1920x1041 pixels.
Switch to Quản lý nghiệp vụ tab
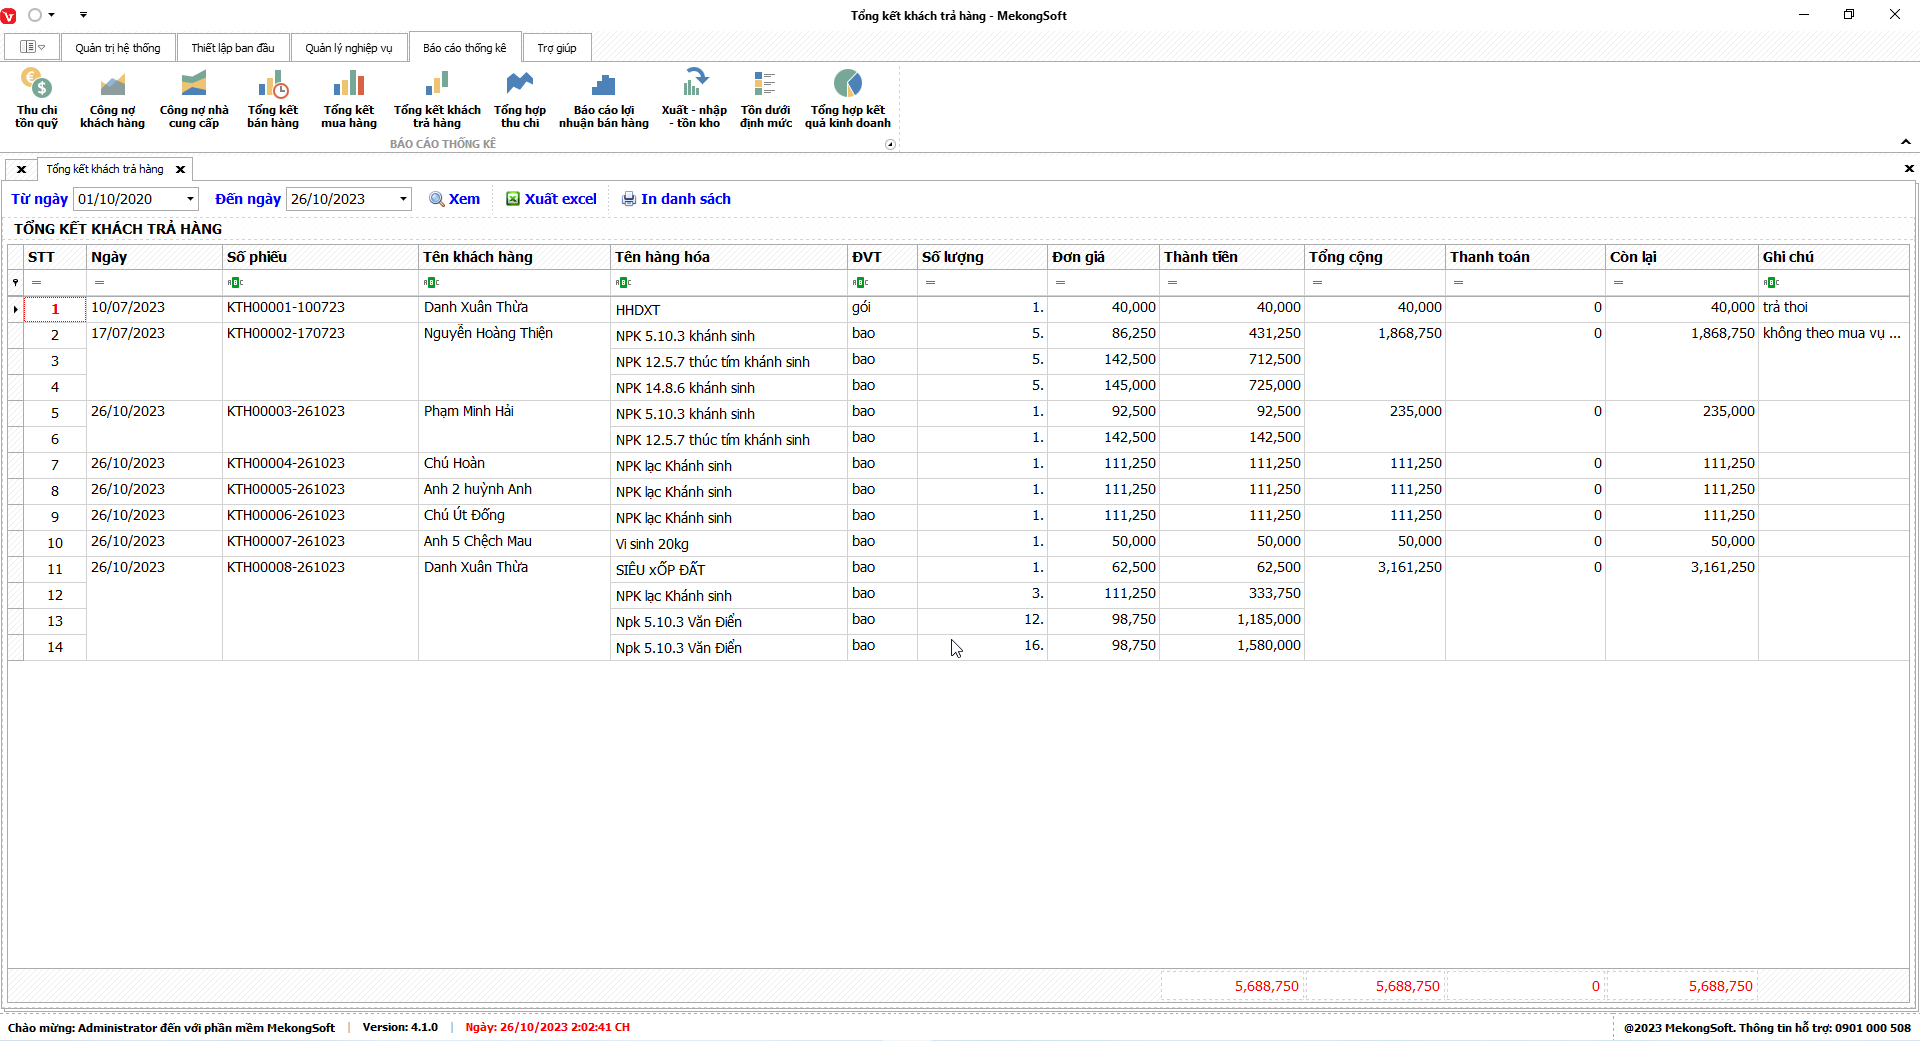click(x=348, y=48)
